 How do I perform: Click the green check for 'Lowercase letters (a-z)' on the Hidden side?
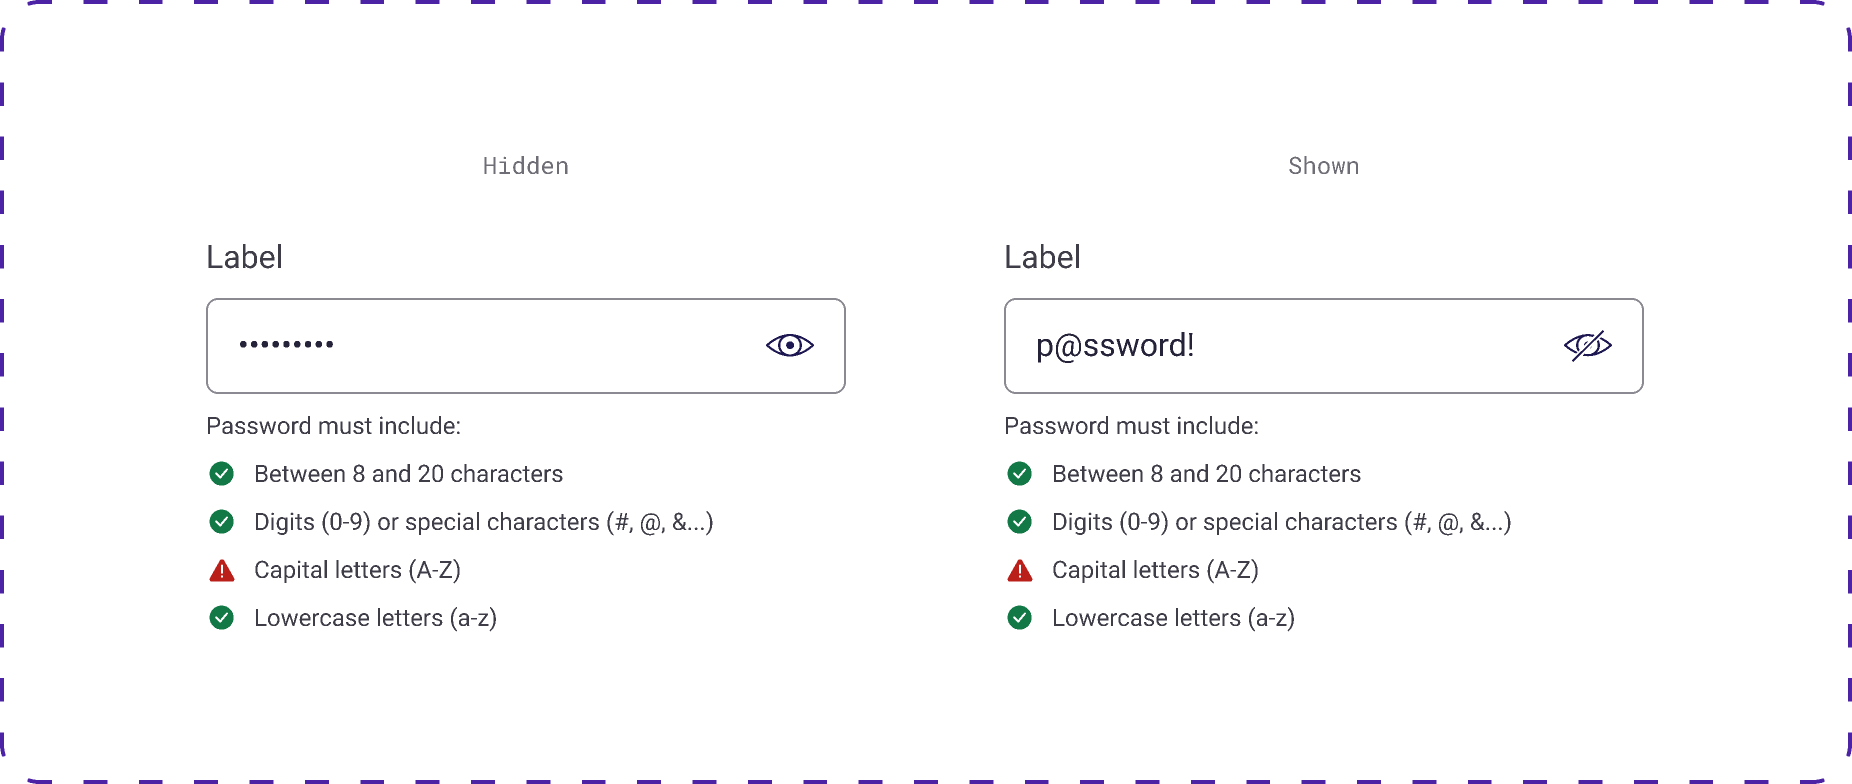tap(222, 618)
